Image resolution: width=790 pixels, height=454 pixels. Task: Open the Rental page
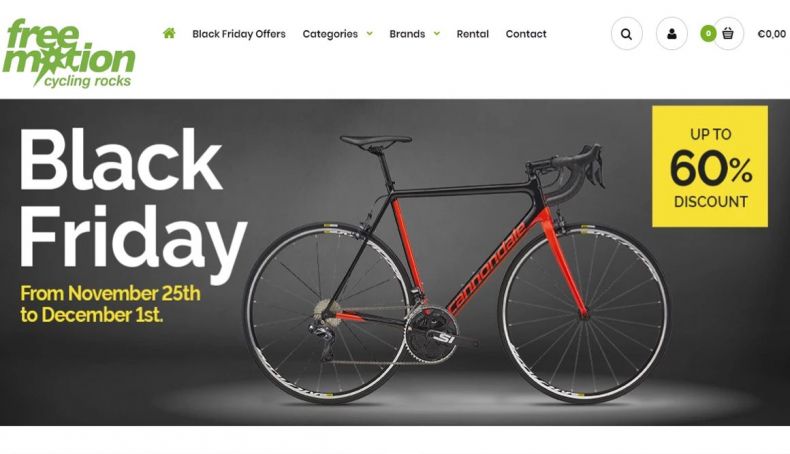point(473,34)
